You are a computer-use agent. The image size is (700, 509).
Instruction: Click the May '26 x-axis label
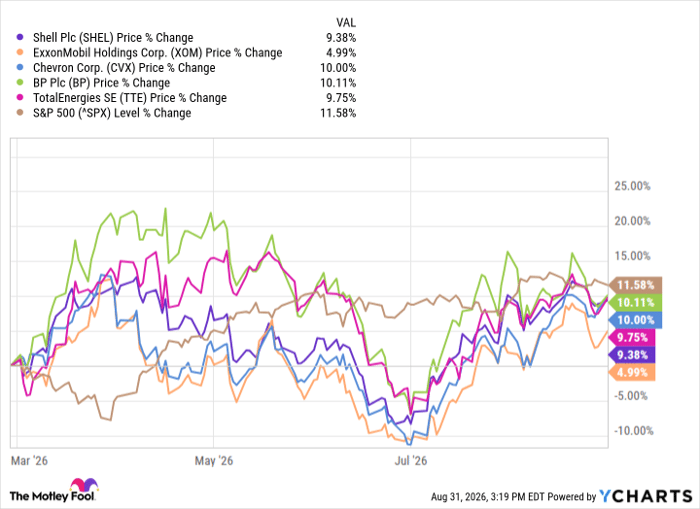(214, 460)
